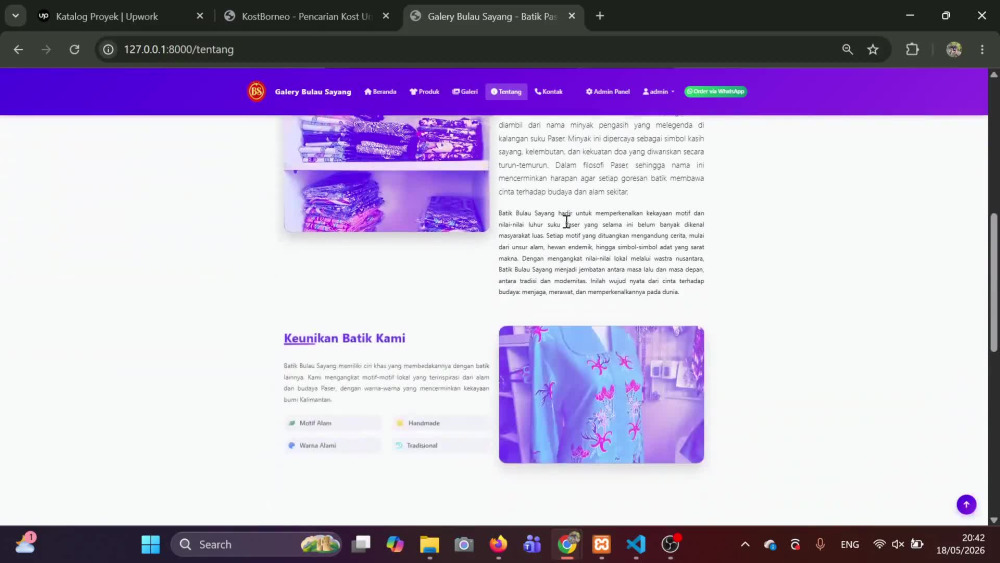Open the Camera app on the taskbar
1000x563 pixels.
464,544
